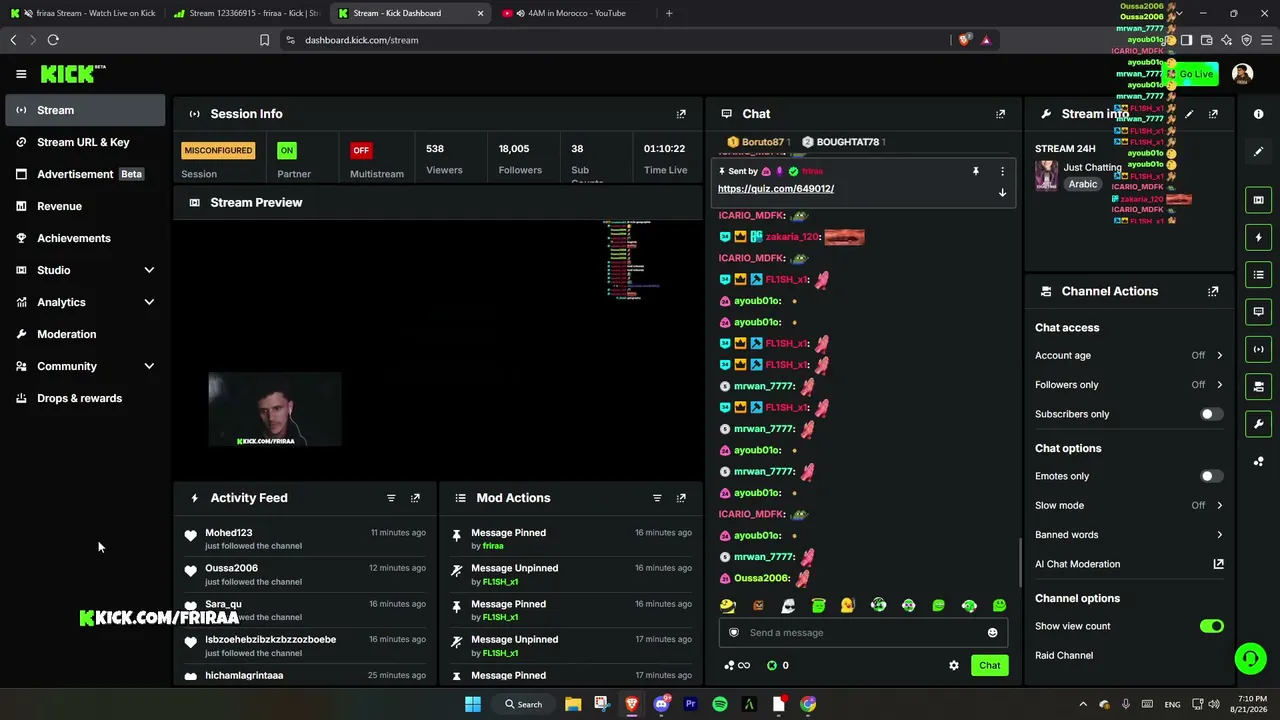
Task: Open Windows taskbar Search
Action: point(524,704)
